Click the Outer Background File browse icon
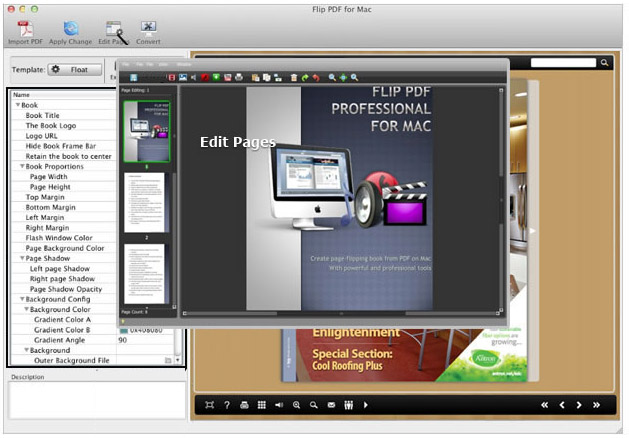This screenshot has height=438, width=629. pyautogui.click(x=168, y=361)
